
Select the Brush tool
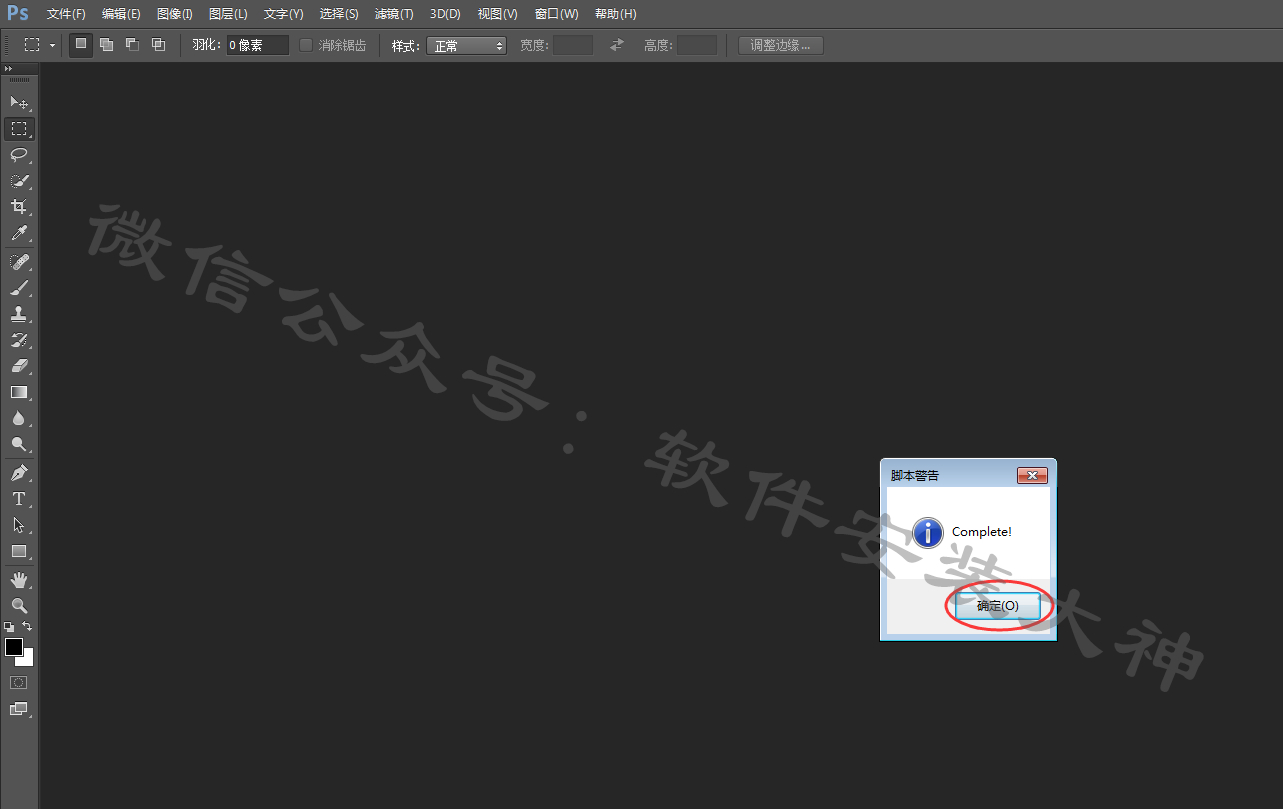coord(19,288)
